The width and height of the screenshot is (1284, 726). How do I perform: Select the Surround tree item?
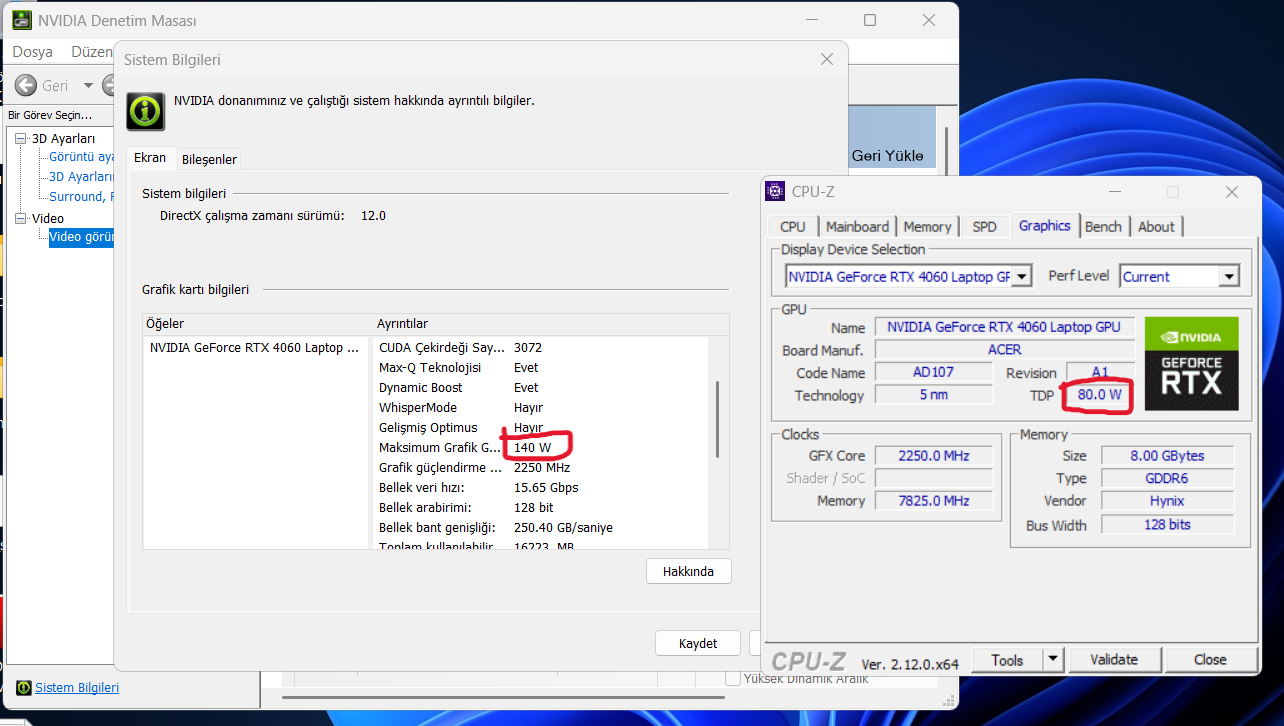[x=82, y=197]
